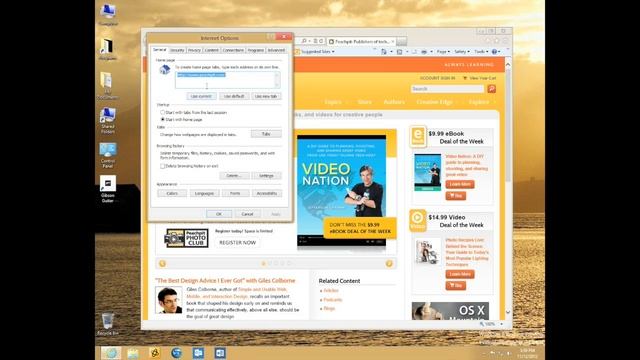Switch to the Privacy tab
Screen dimensions: 640x360
194,50
